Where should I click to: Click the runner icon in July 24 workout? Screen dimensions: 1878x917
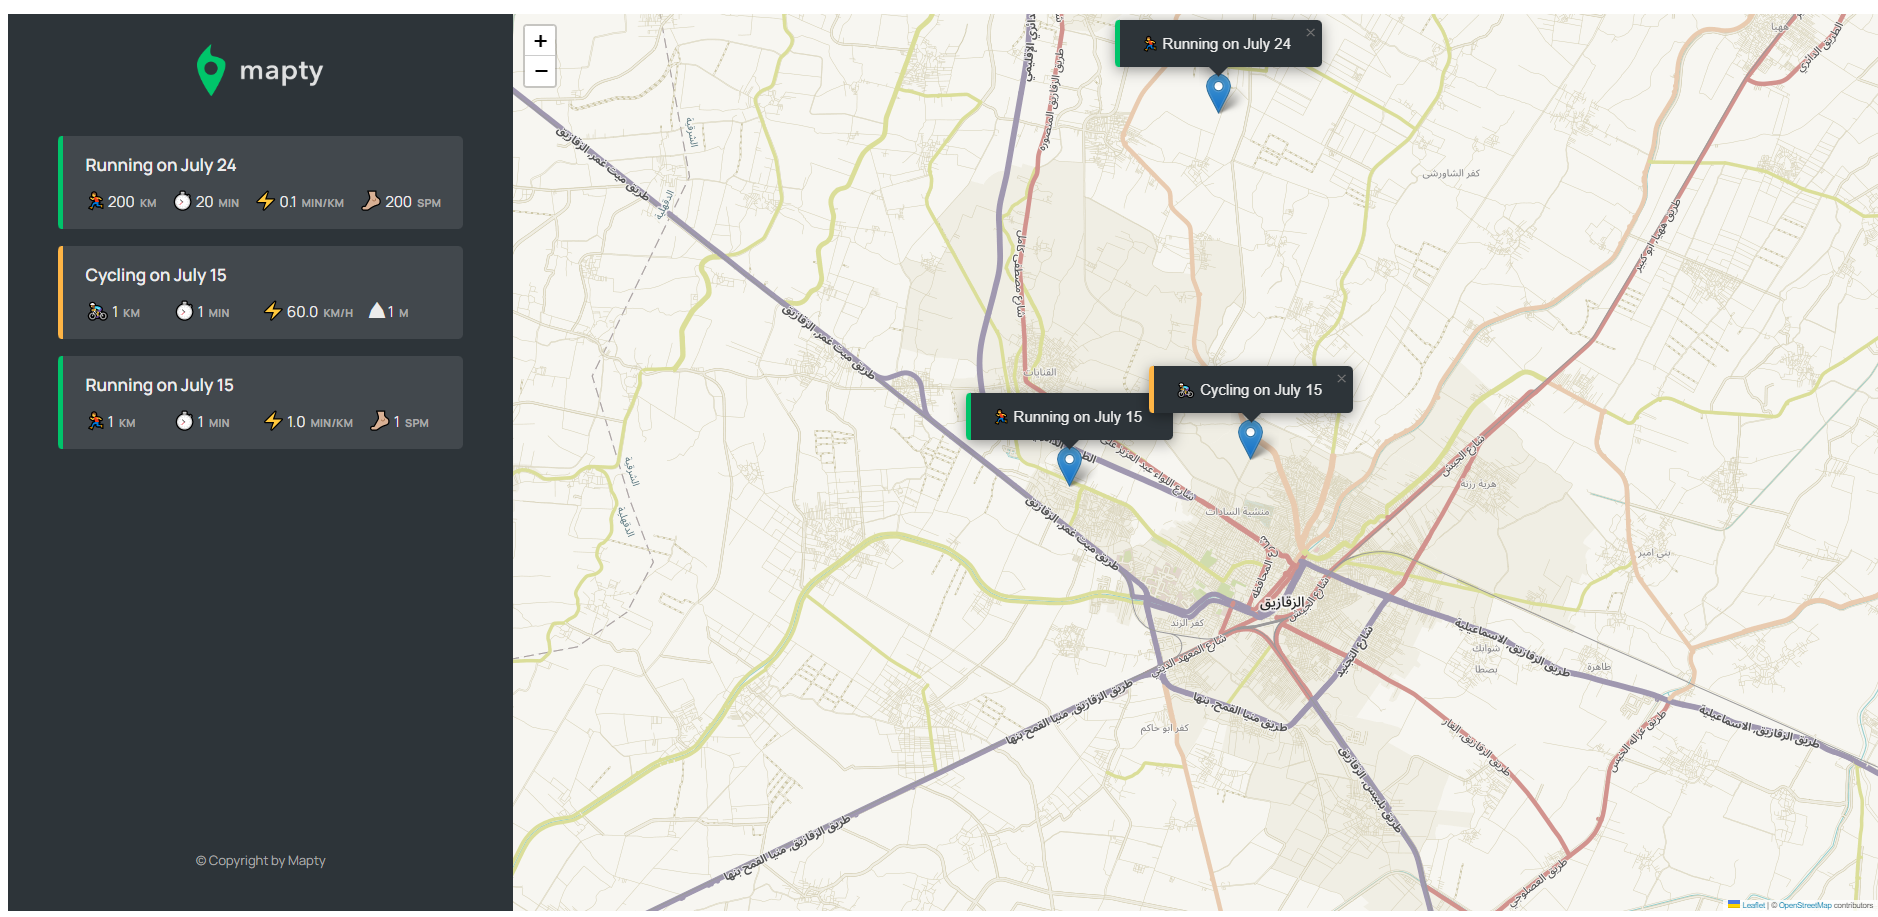pos(95,201)
